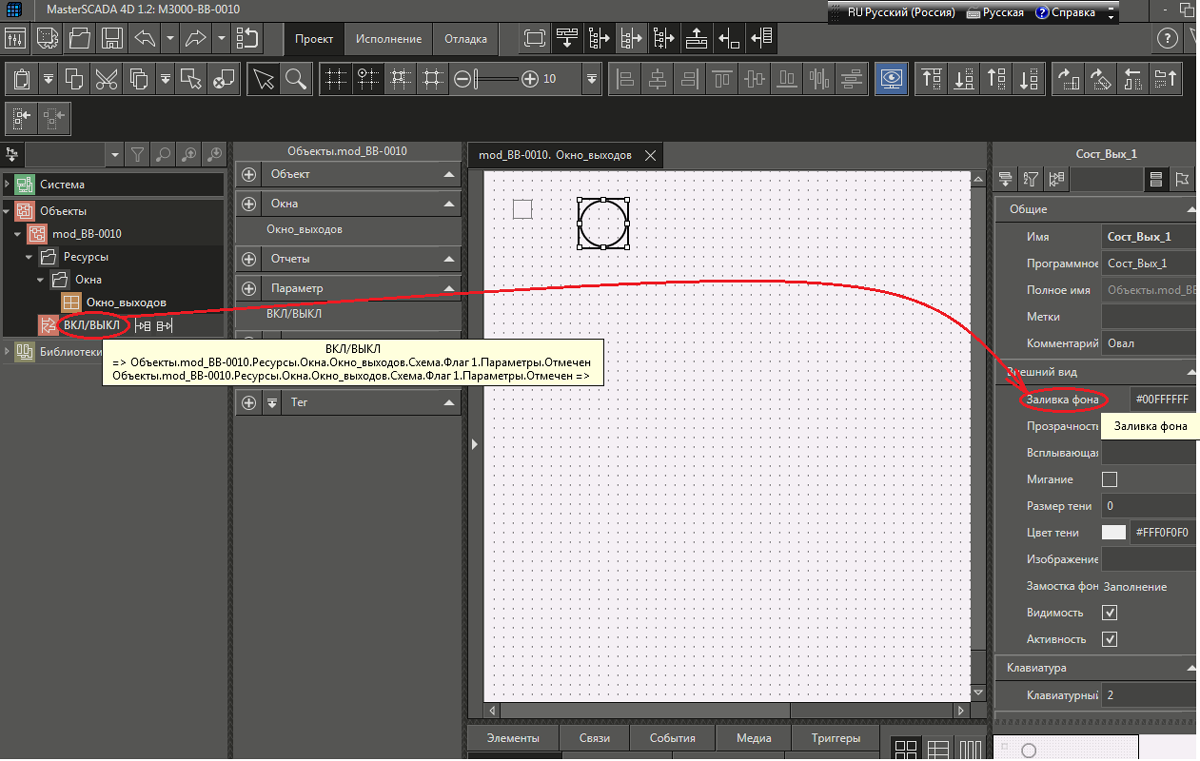Collapse the Ресурсы folder in tree
The image size is (1200, 761).
point(30,257)
